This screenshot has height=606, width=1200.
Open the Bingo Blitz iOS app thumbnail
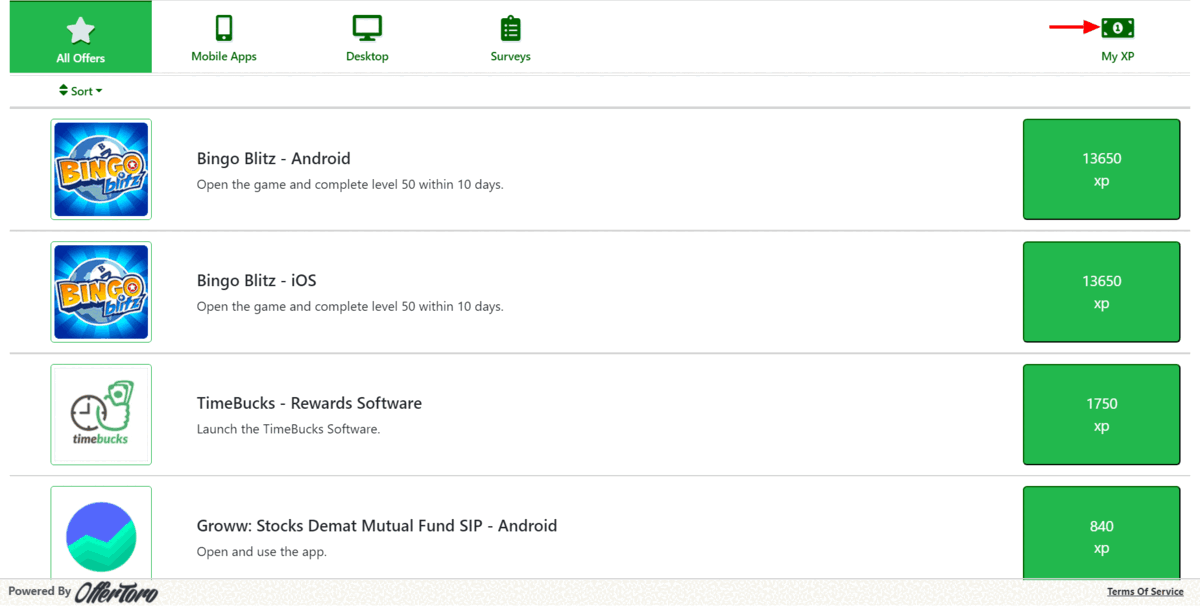point(101,292)
